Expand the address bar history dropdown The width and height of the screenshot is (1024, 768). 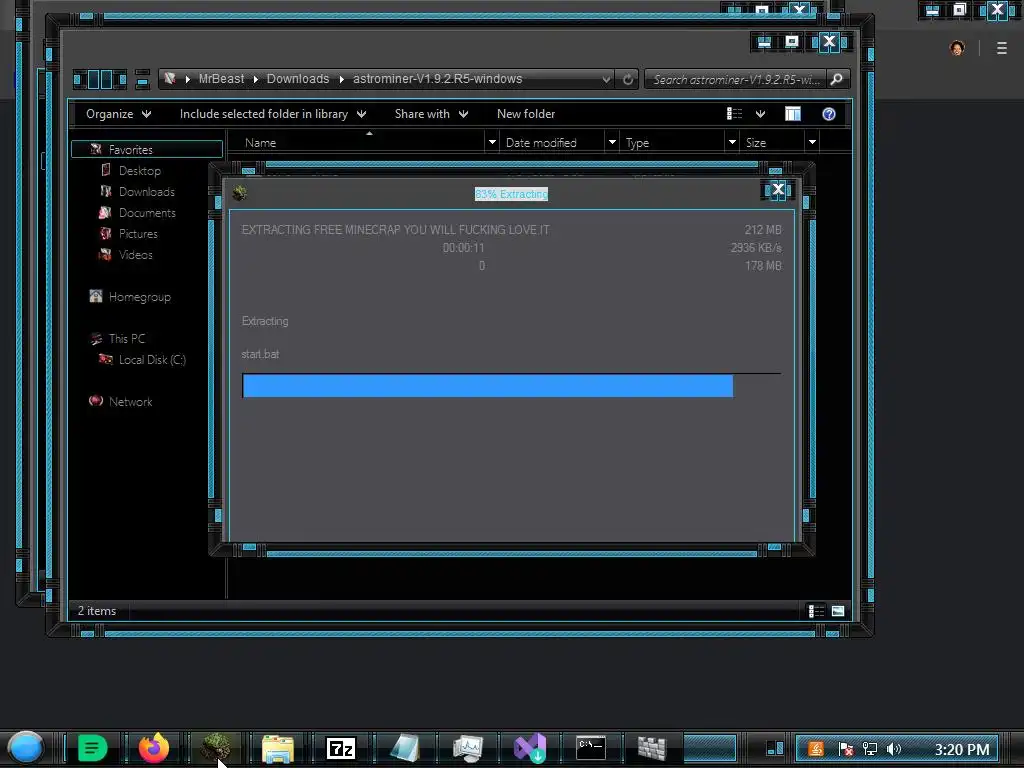606,79
